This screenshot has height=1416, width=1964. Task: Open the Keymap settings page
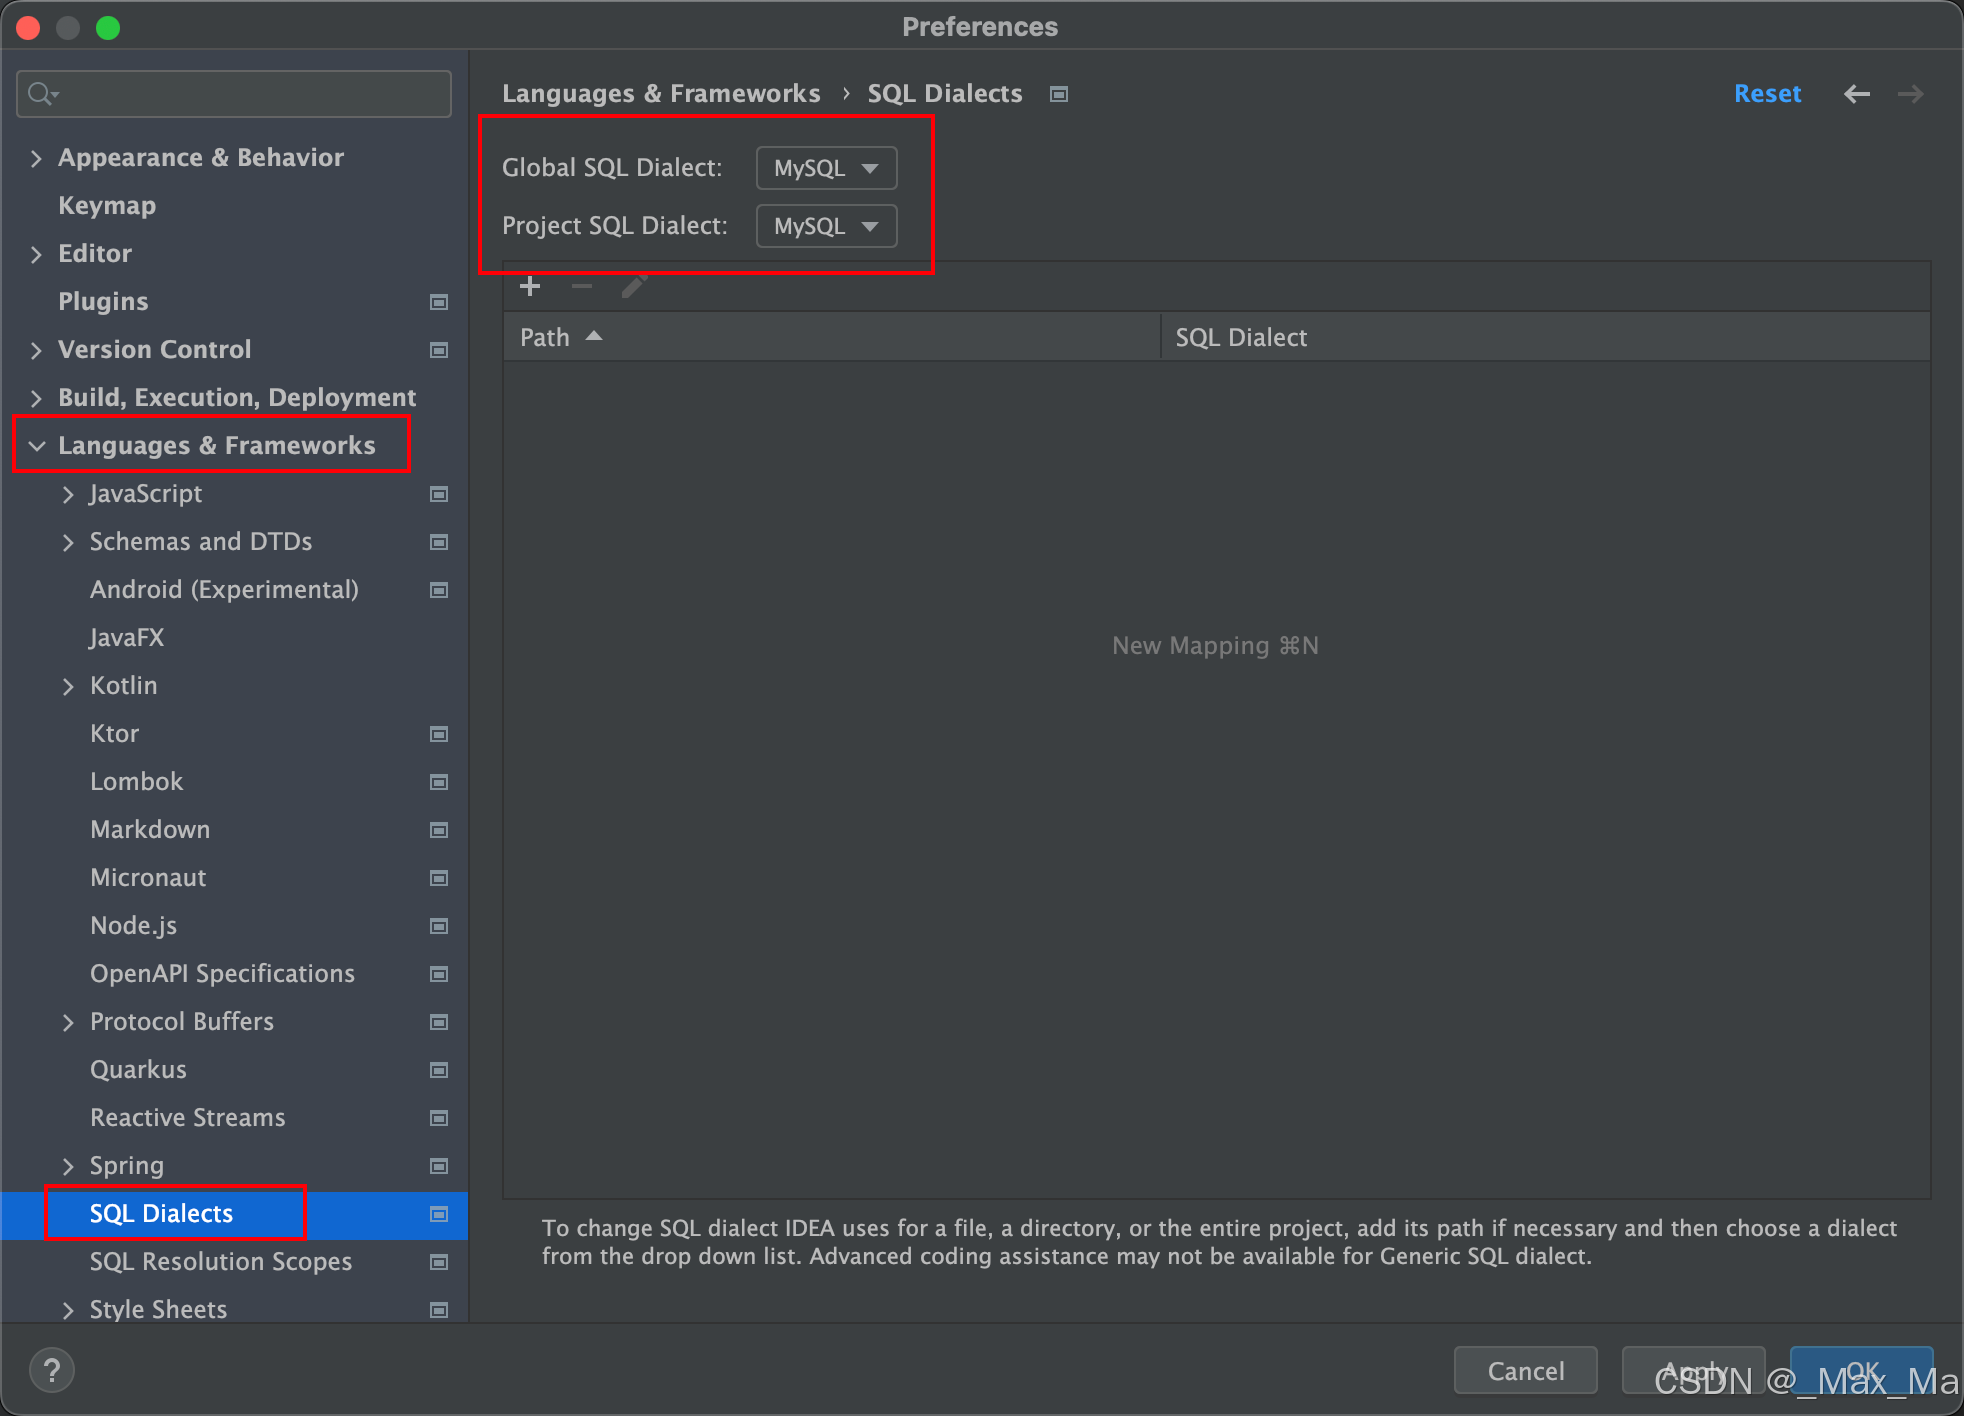pyautogui.click(x=107, y=206)
